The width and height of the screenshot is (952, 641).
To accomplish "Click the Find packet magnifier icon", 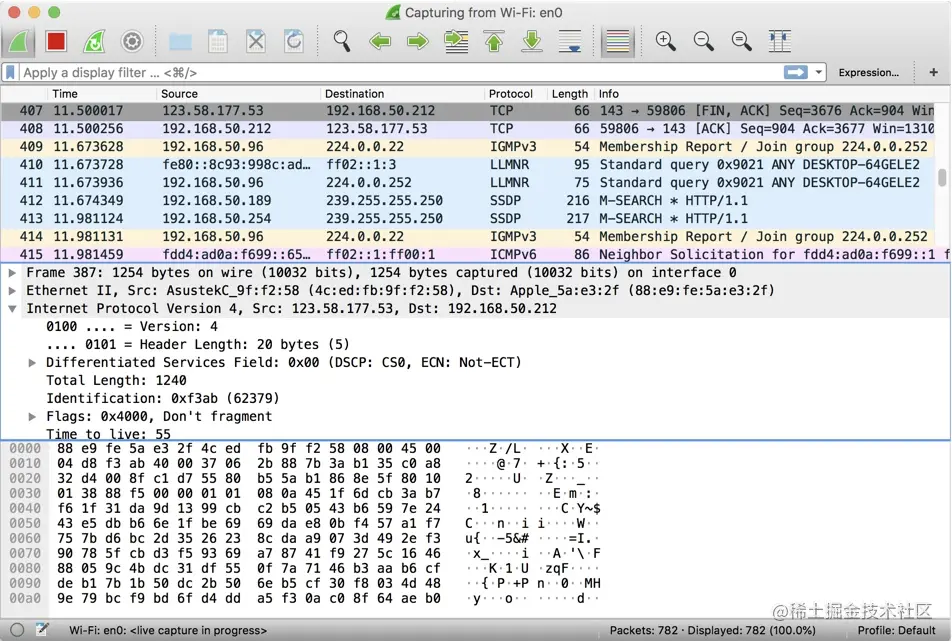I will 342,41.
